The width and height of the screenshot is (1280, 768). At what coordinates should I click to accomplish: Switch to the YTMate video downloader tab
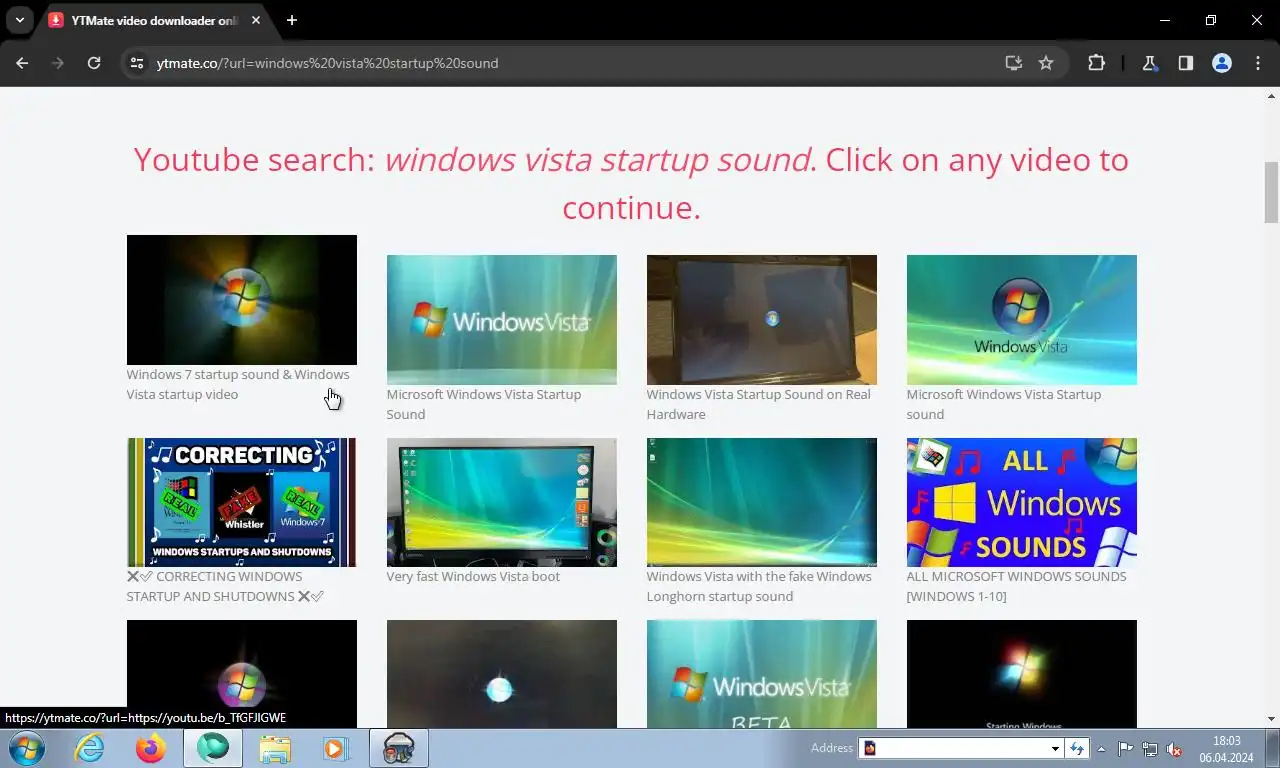point(154,20)
